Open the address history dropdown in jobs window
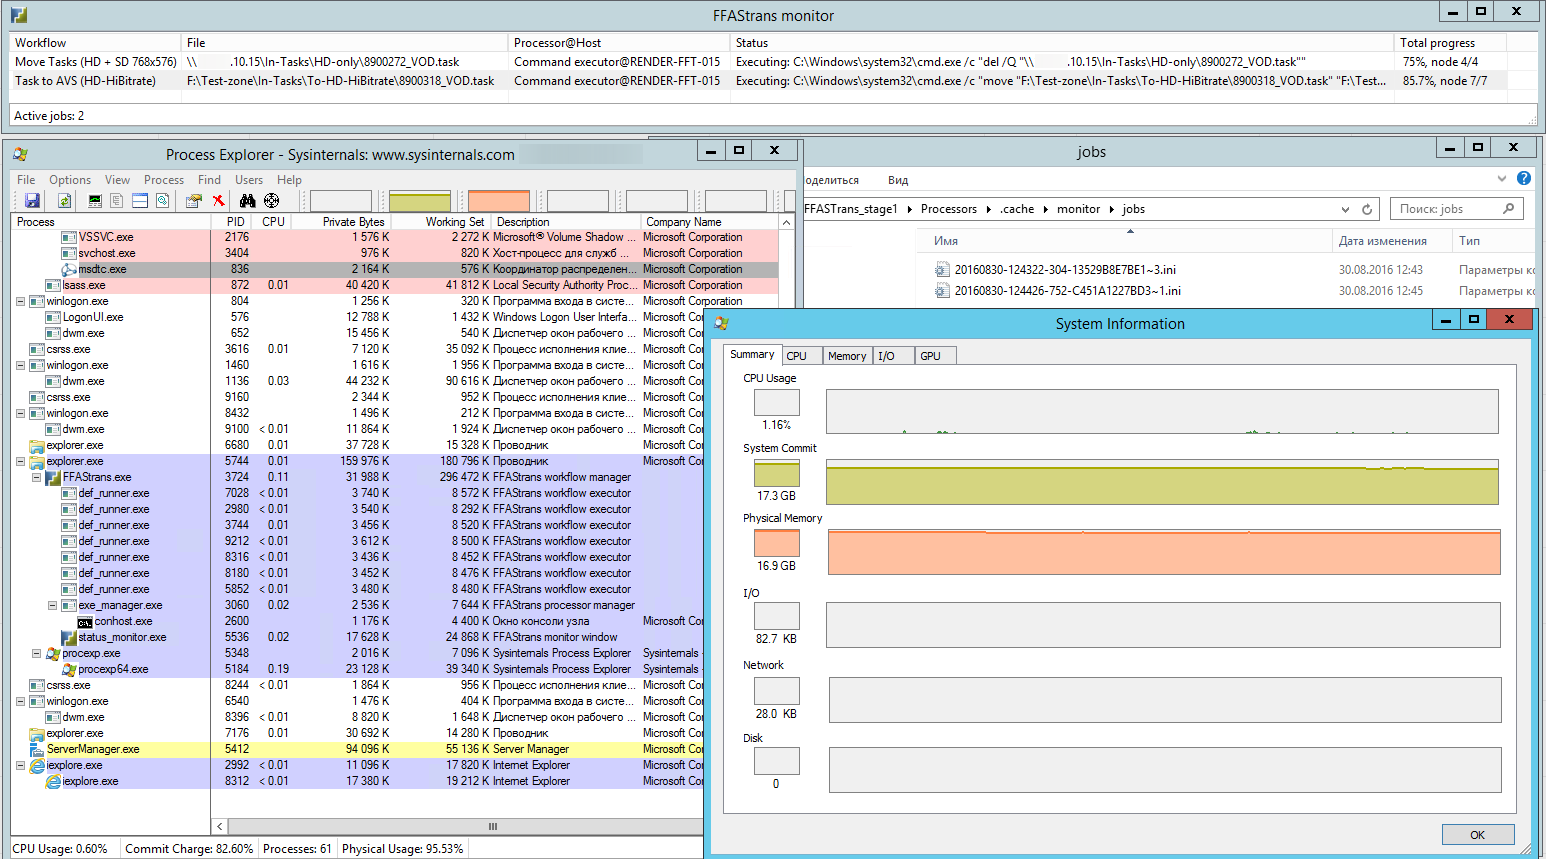 [x=1345, y=209]
